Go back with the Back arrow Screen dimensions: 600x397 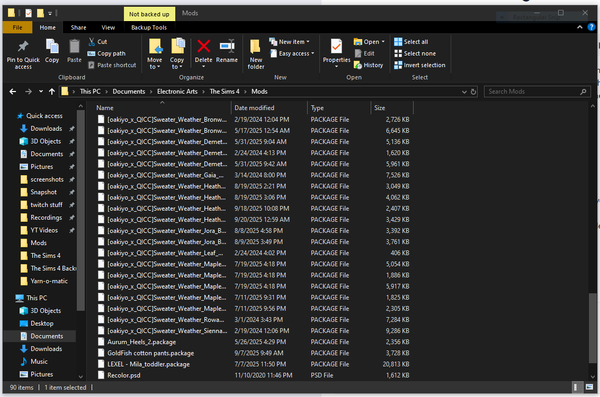[x=13, y=91]
